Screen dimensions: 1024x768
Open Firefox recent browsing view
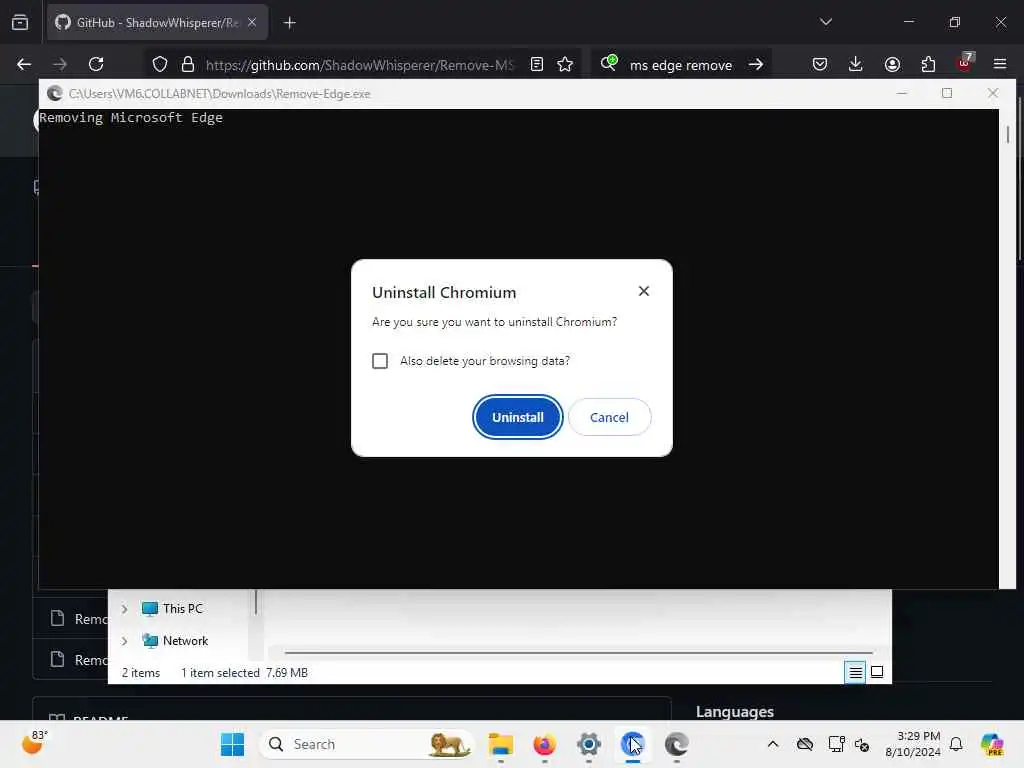point(20,22)
